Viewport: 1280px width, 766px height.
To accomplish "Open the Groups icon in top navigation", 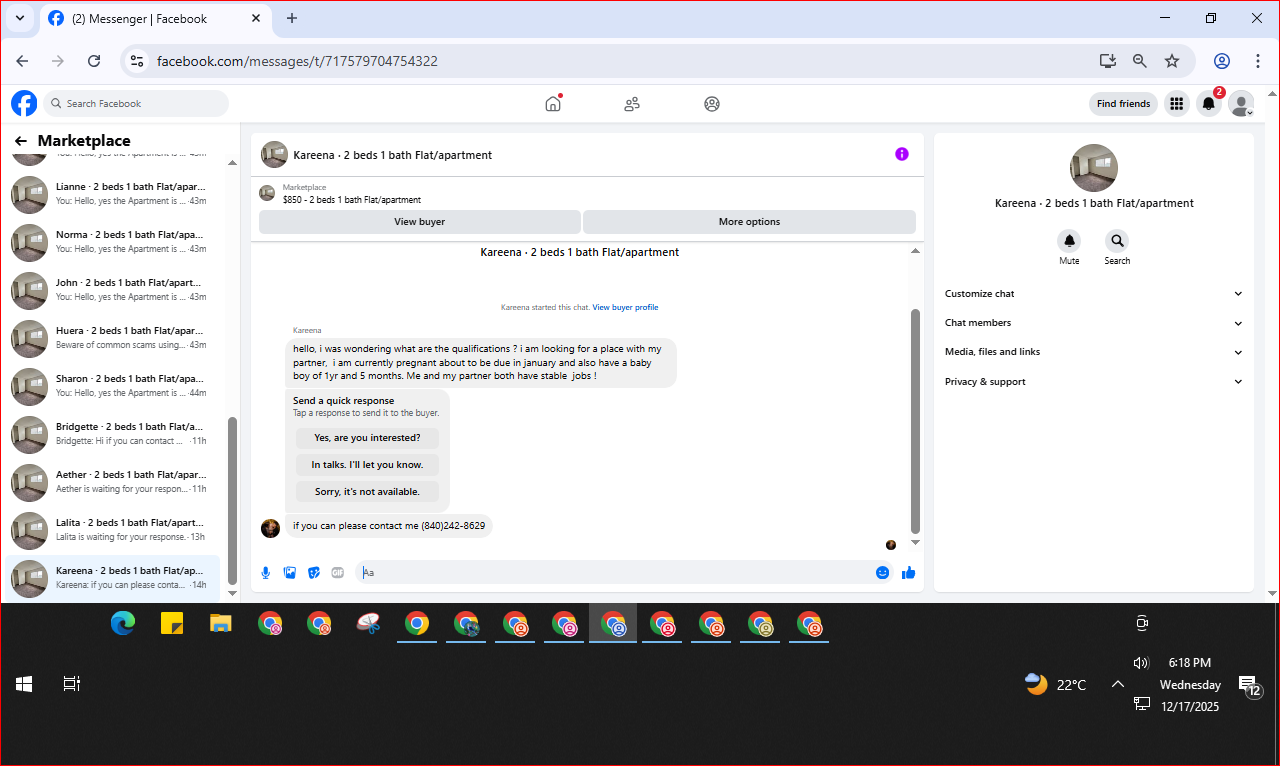I will click(x=712, y=103).
